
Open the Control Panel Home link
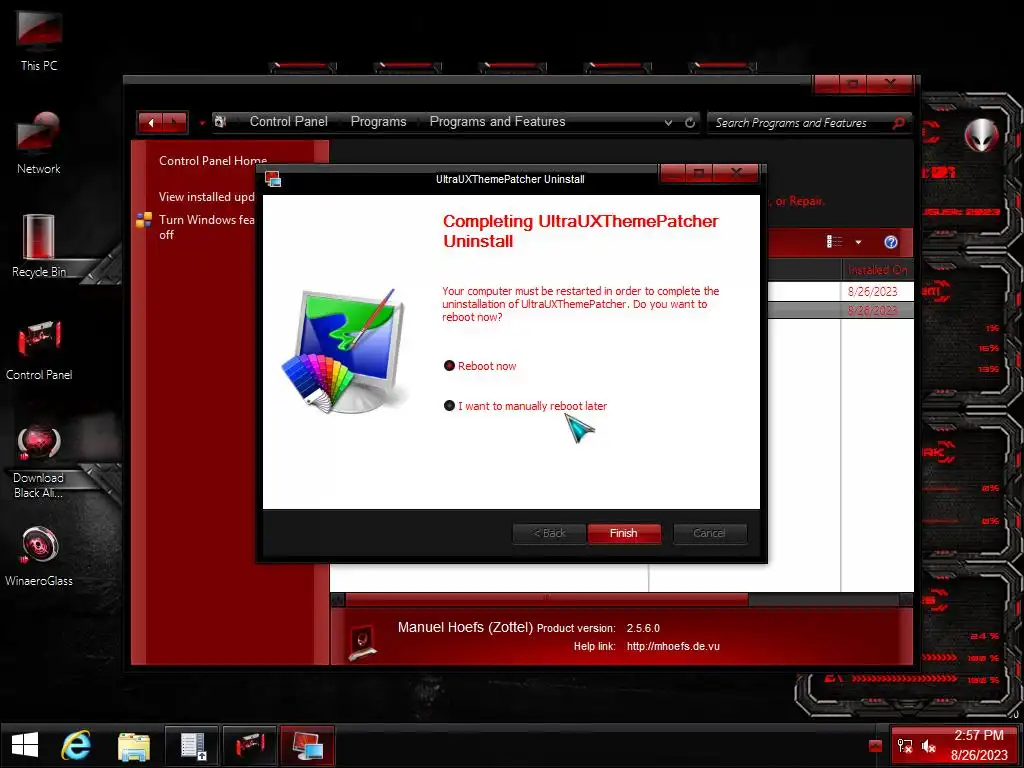(x=213, y=161)
